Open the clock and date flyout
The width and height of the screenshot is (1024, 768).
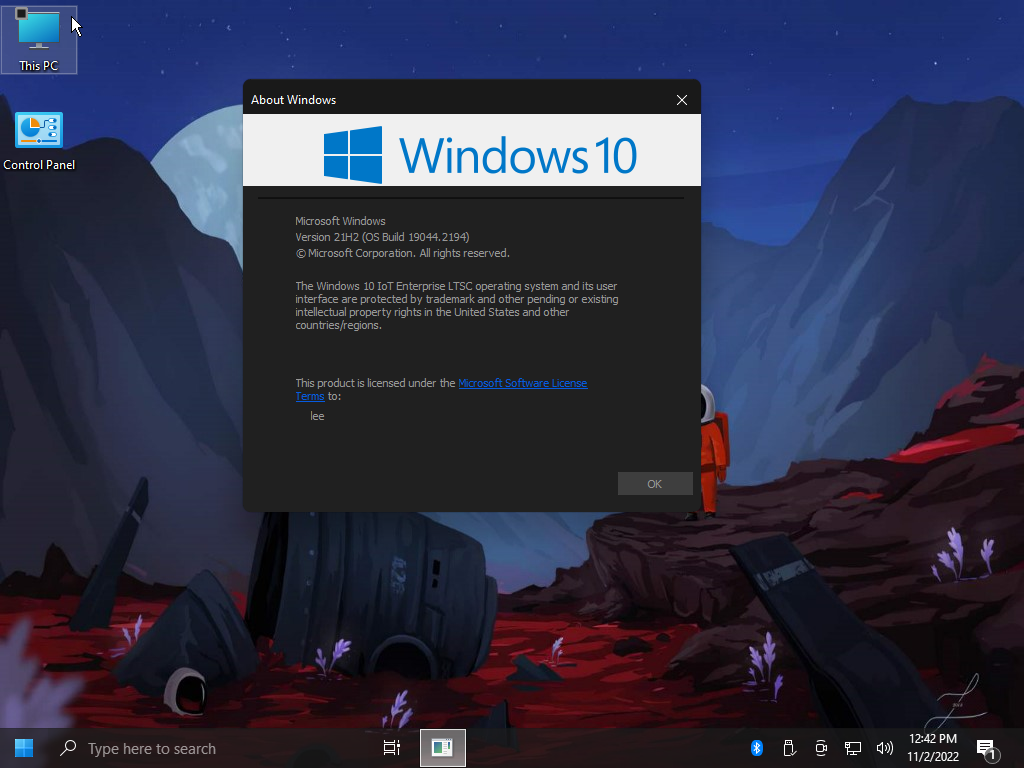coord(932,748)
